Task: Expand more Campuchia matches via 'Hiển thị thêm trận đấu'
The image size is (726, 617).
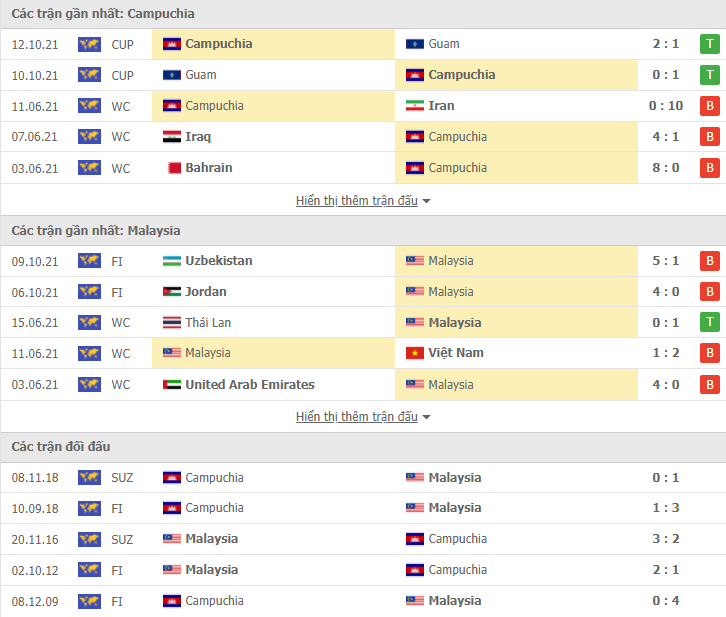Action: coord(357,201)
